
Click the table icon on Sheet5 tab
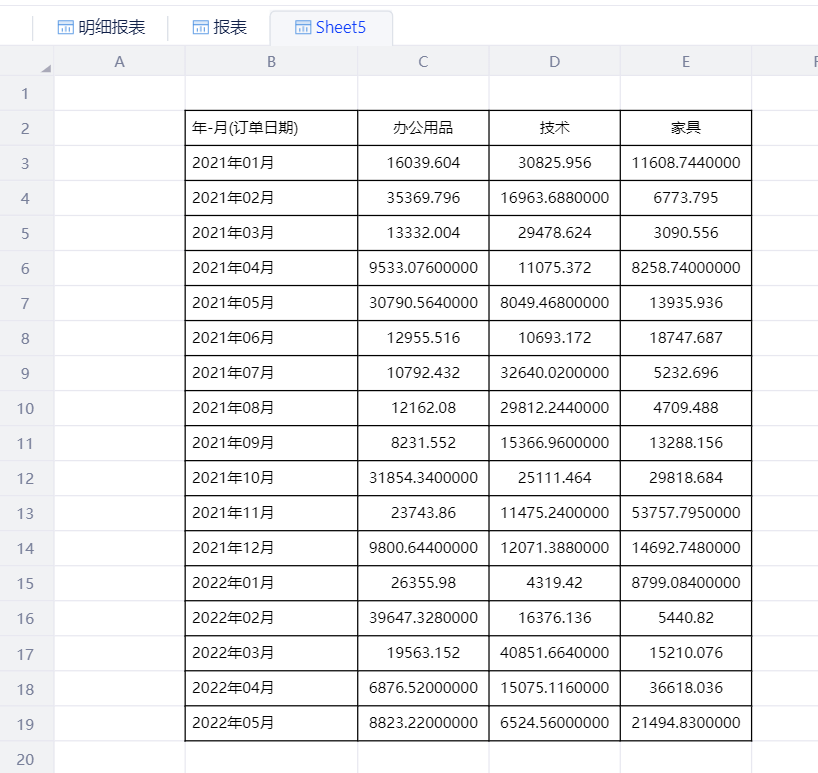(303, 28)
